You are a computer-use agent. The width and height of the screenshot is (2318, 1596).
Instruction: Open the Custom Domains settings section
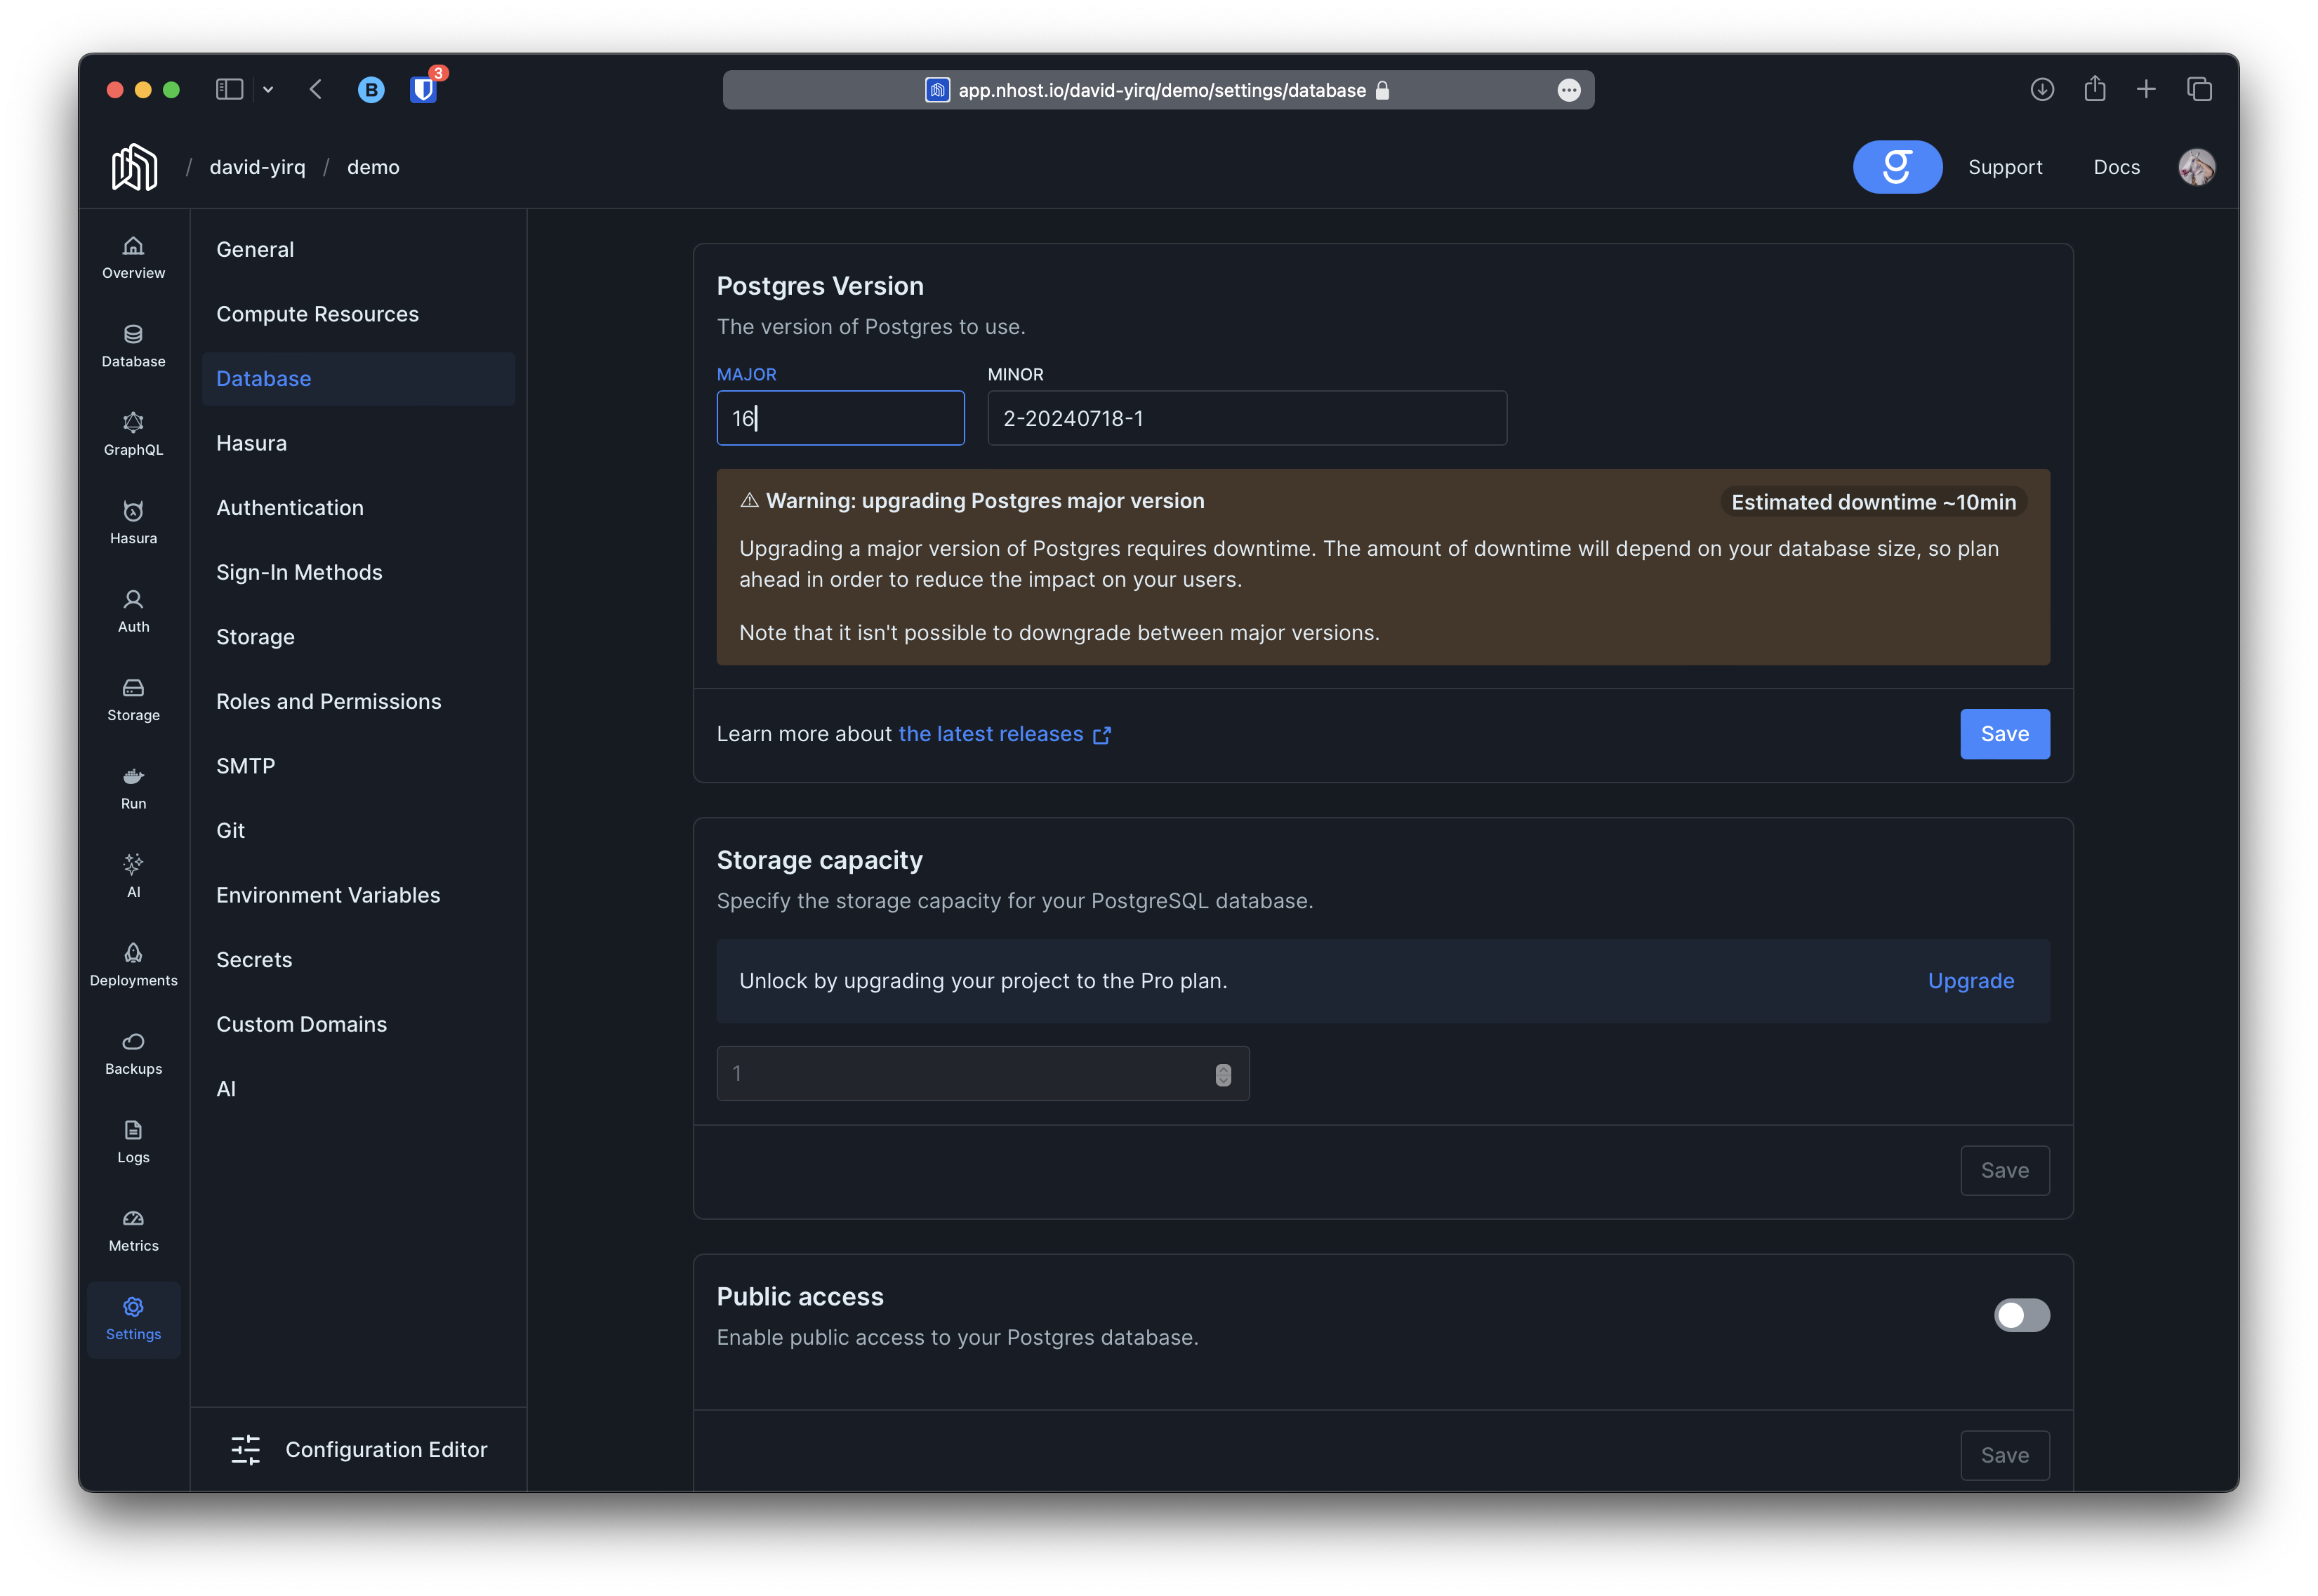[x=302, y=1023]
